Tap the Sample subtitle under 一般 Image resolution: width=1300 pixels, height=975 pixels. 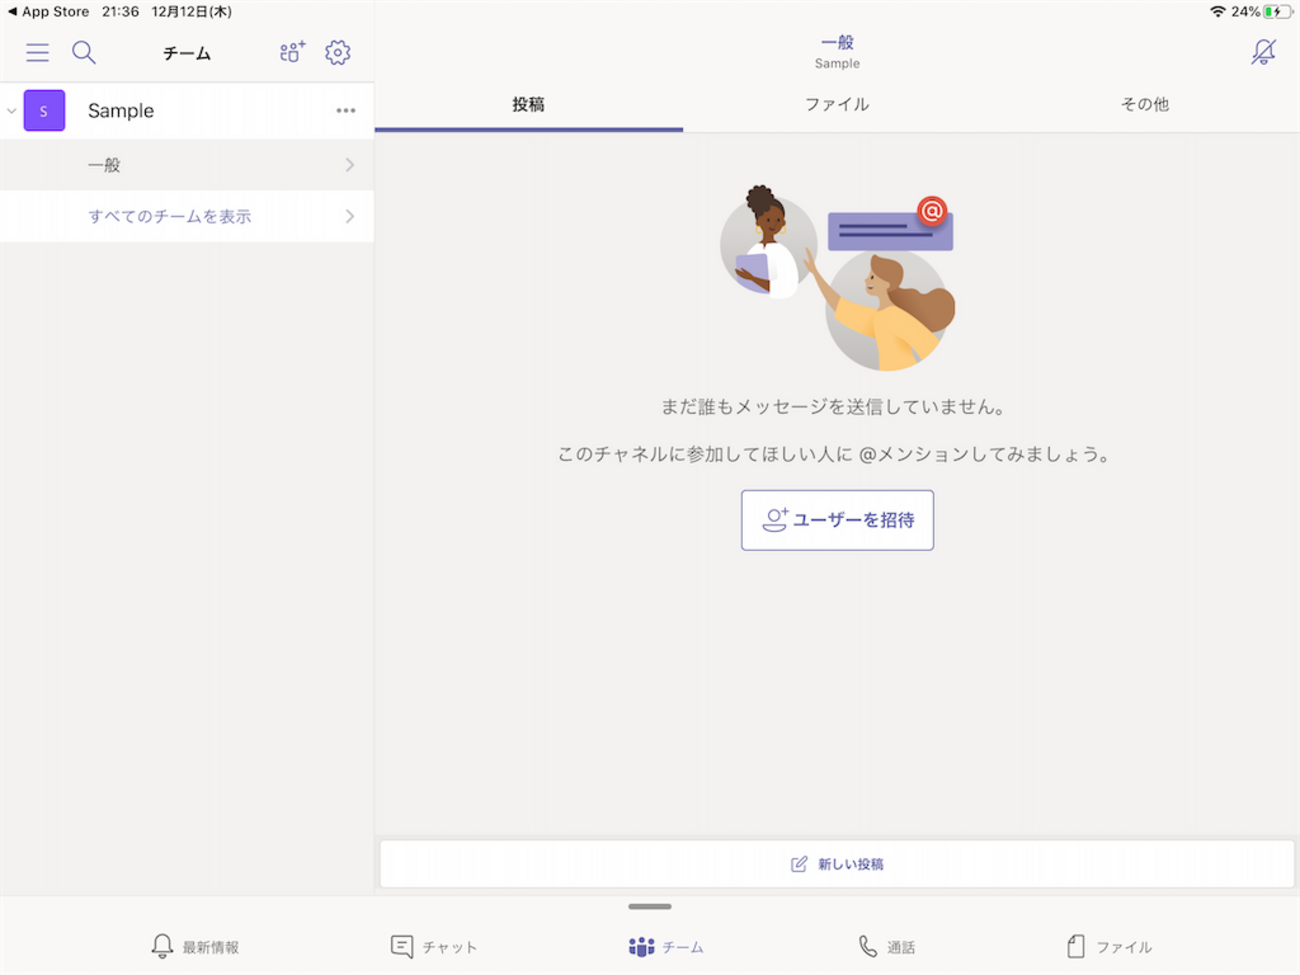point(837,64)
